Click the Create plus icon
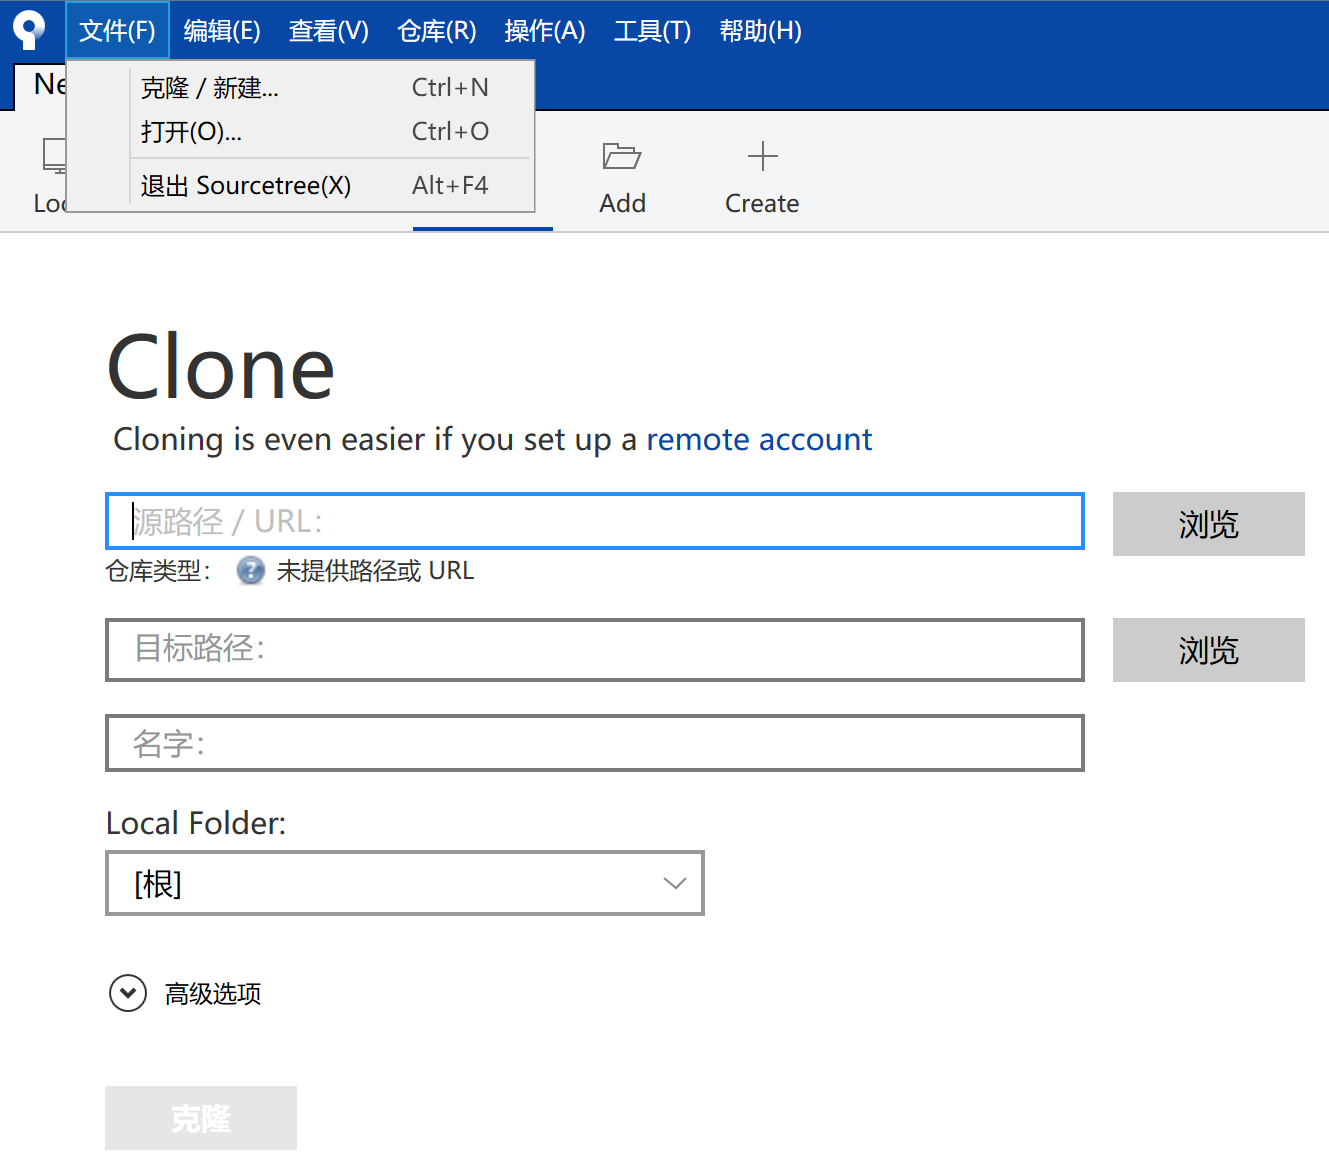Viewport: 1329px width, 1154px height. pyautogui.click(x=762, y=156)
